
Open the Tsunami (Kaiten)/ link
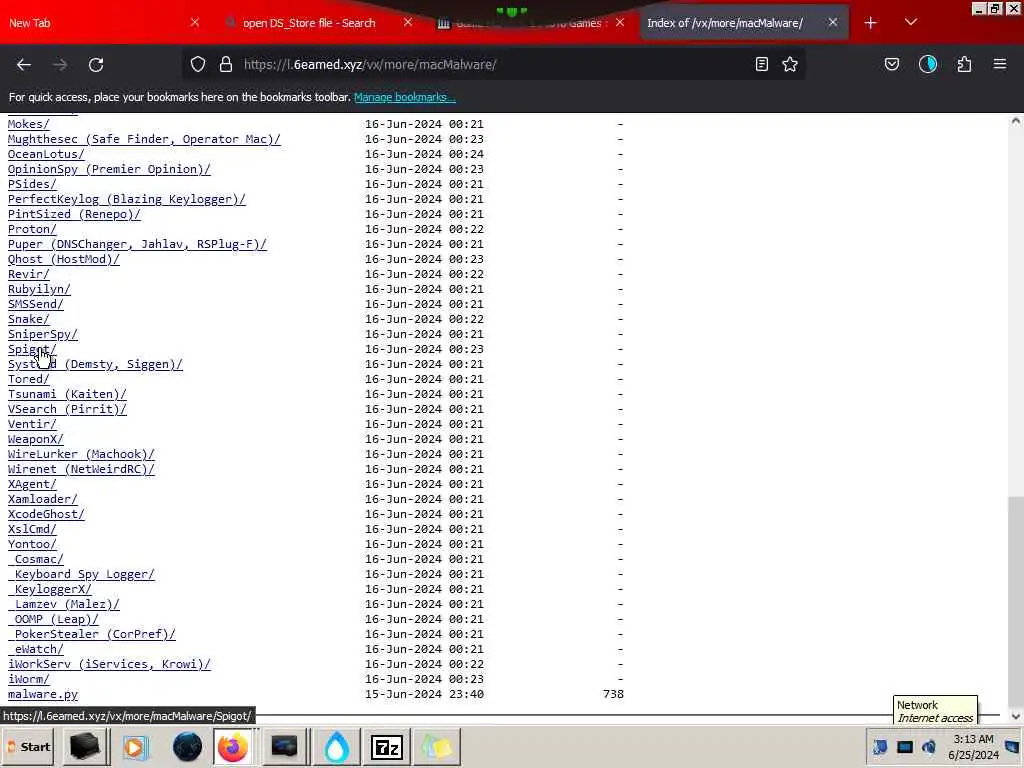(67, 394)
